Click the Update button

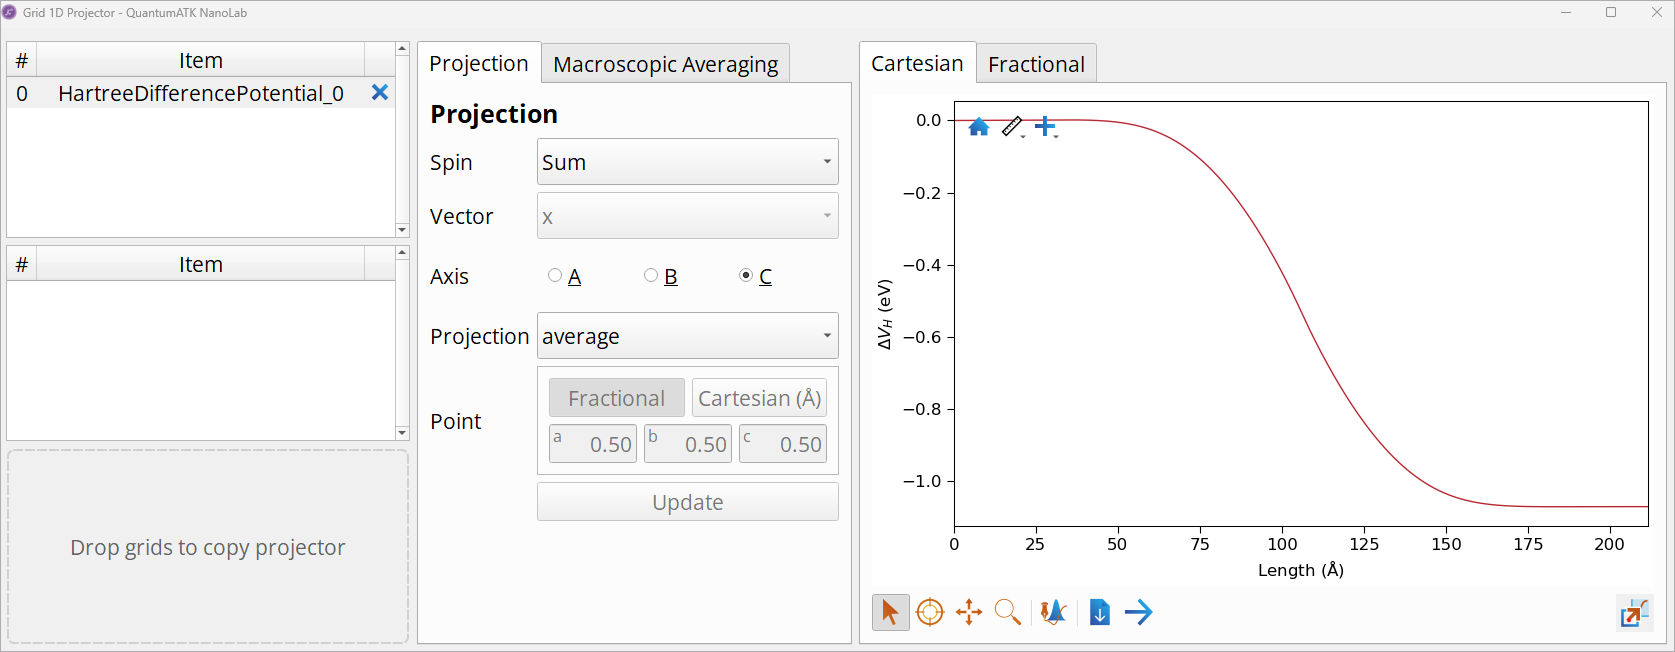(x=688, y=502)
